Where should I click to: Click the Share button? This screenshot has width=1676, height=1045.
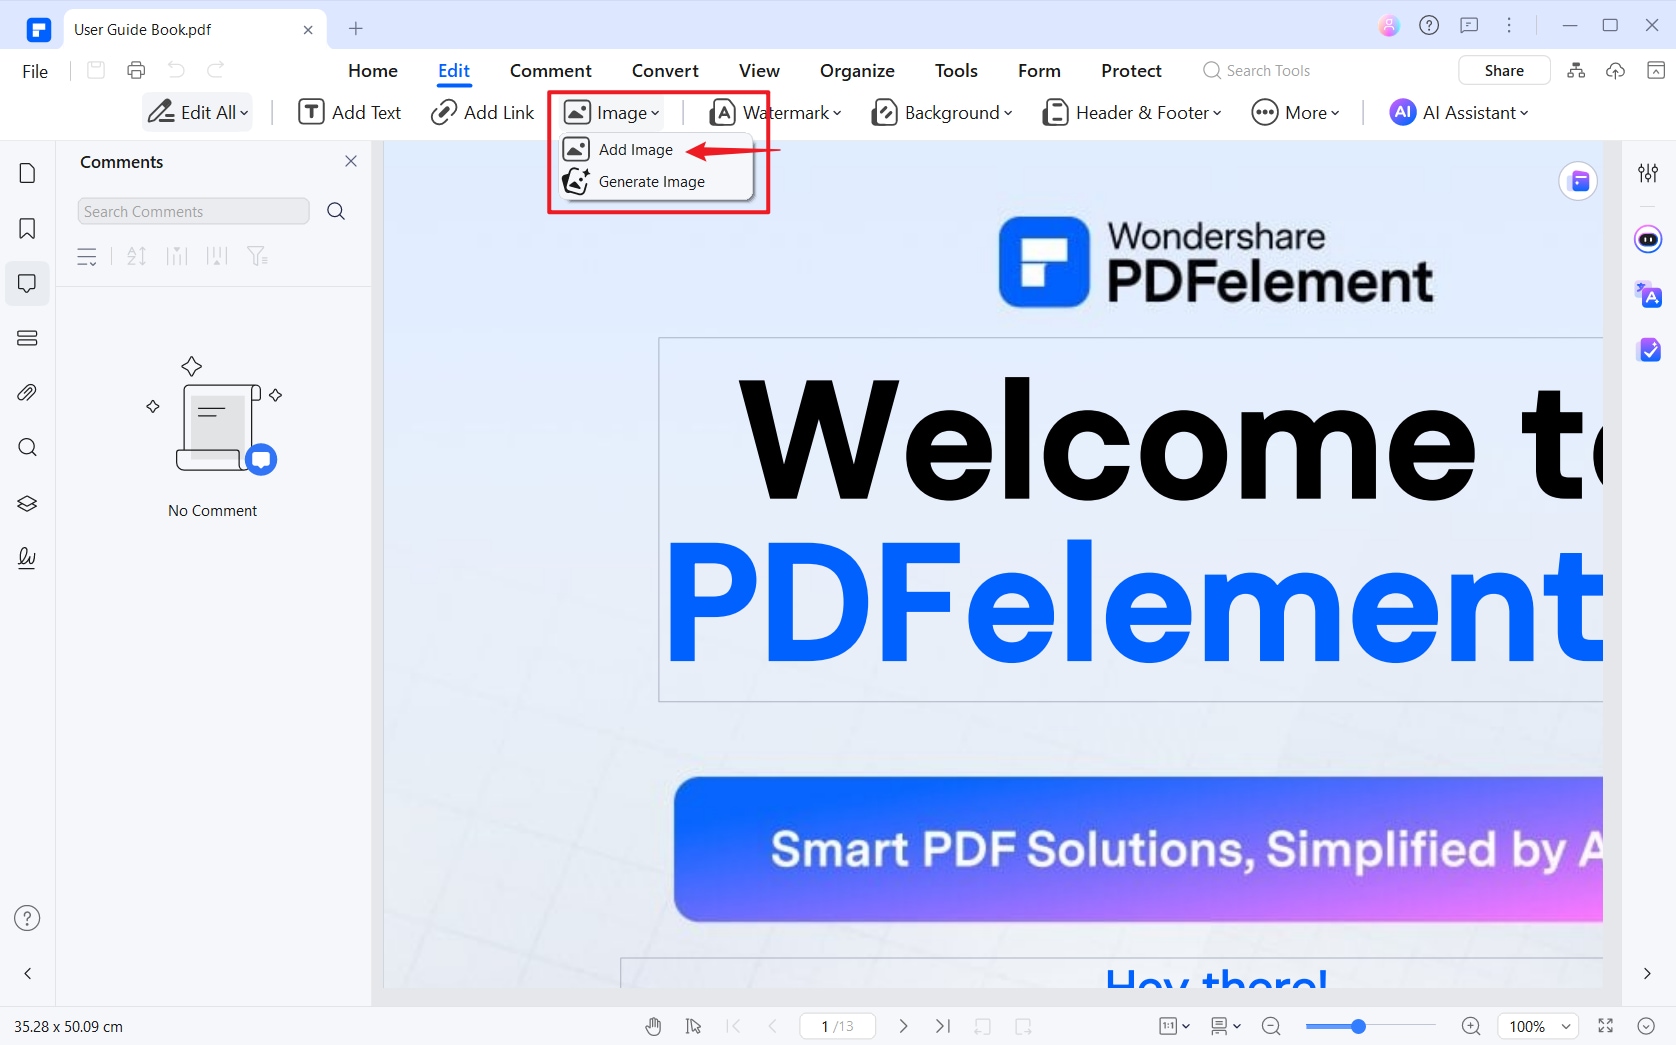click(1504, 70)
